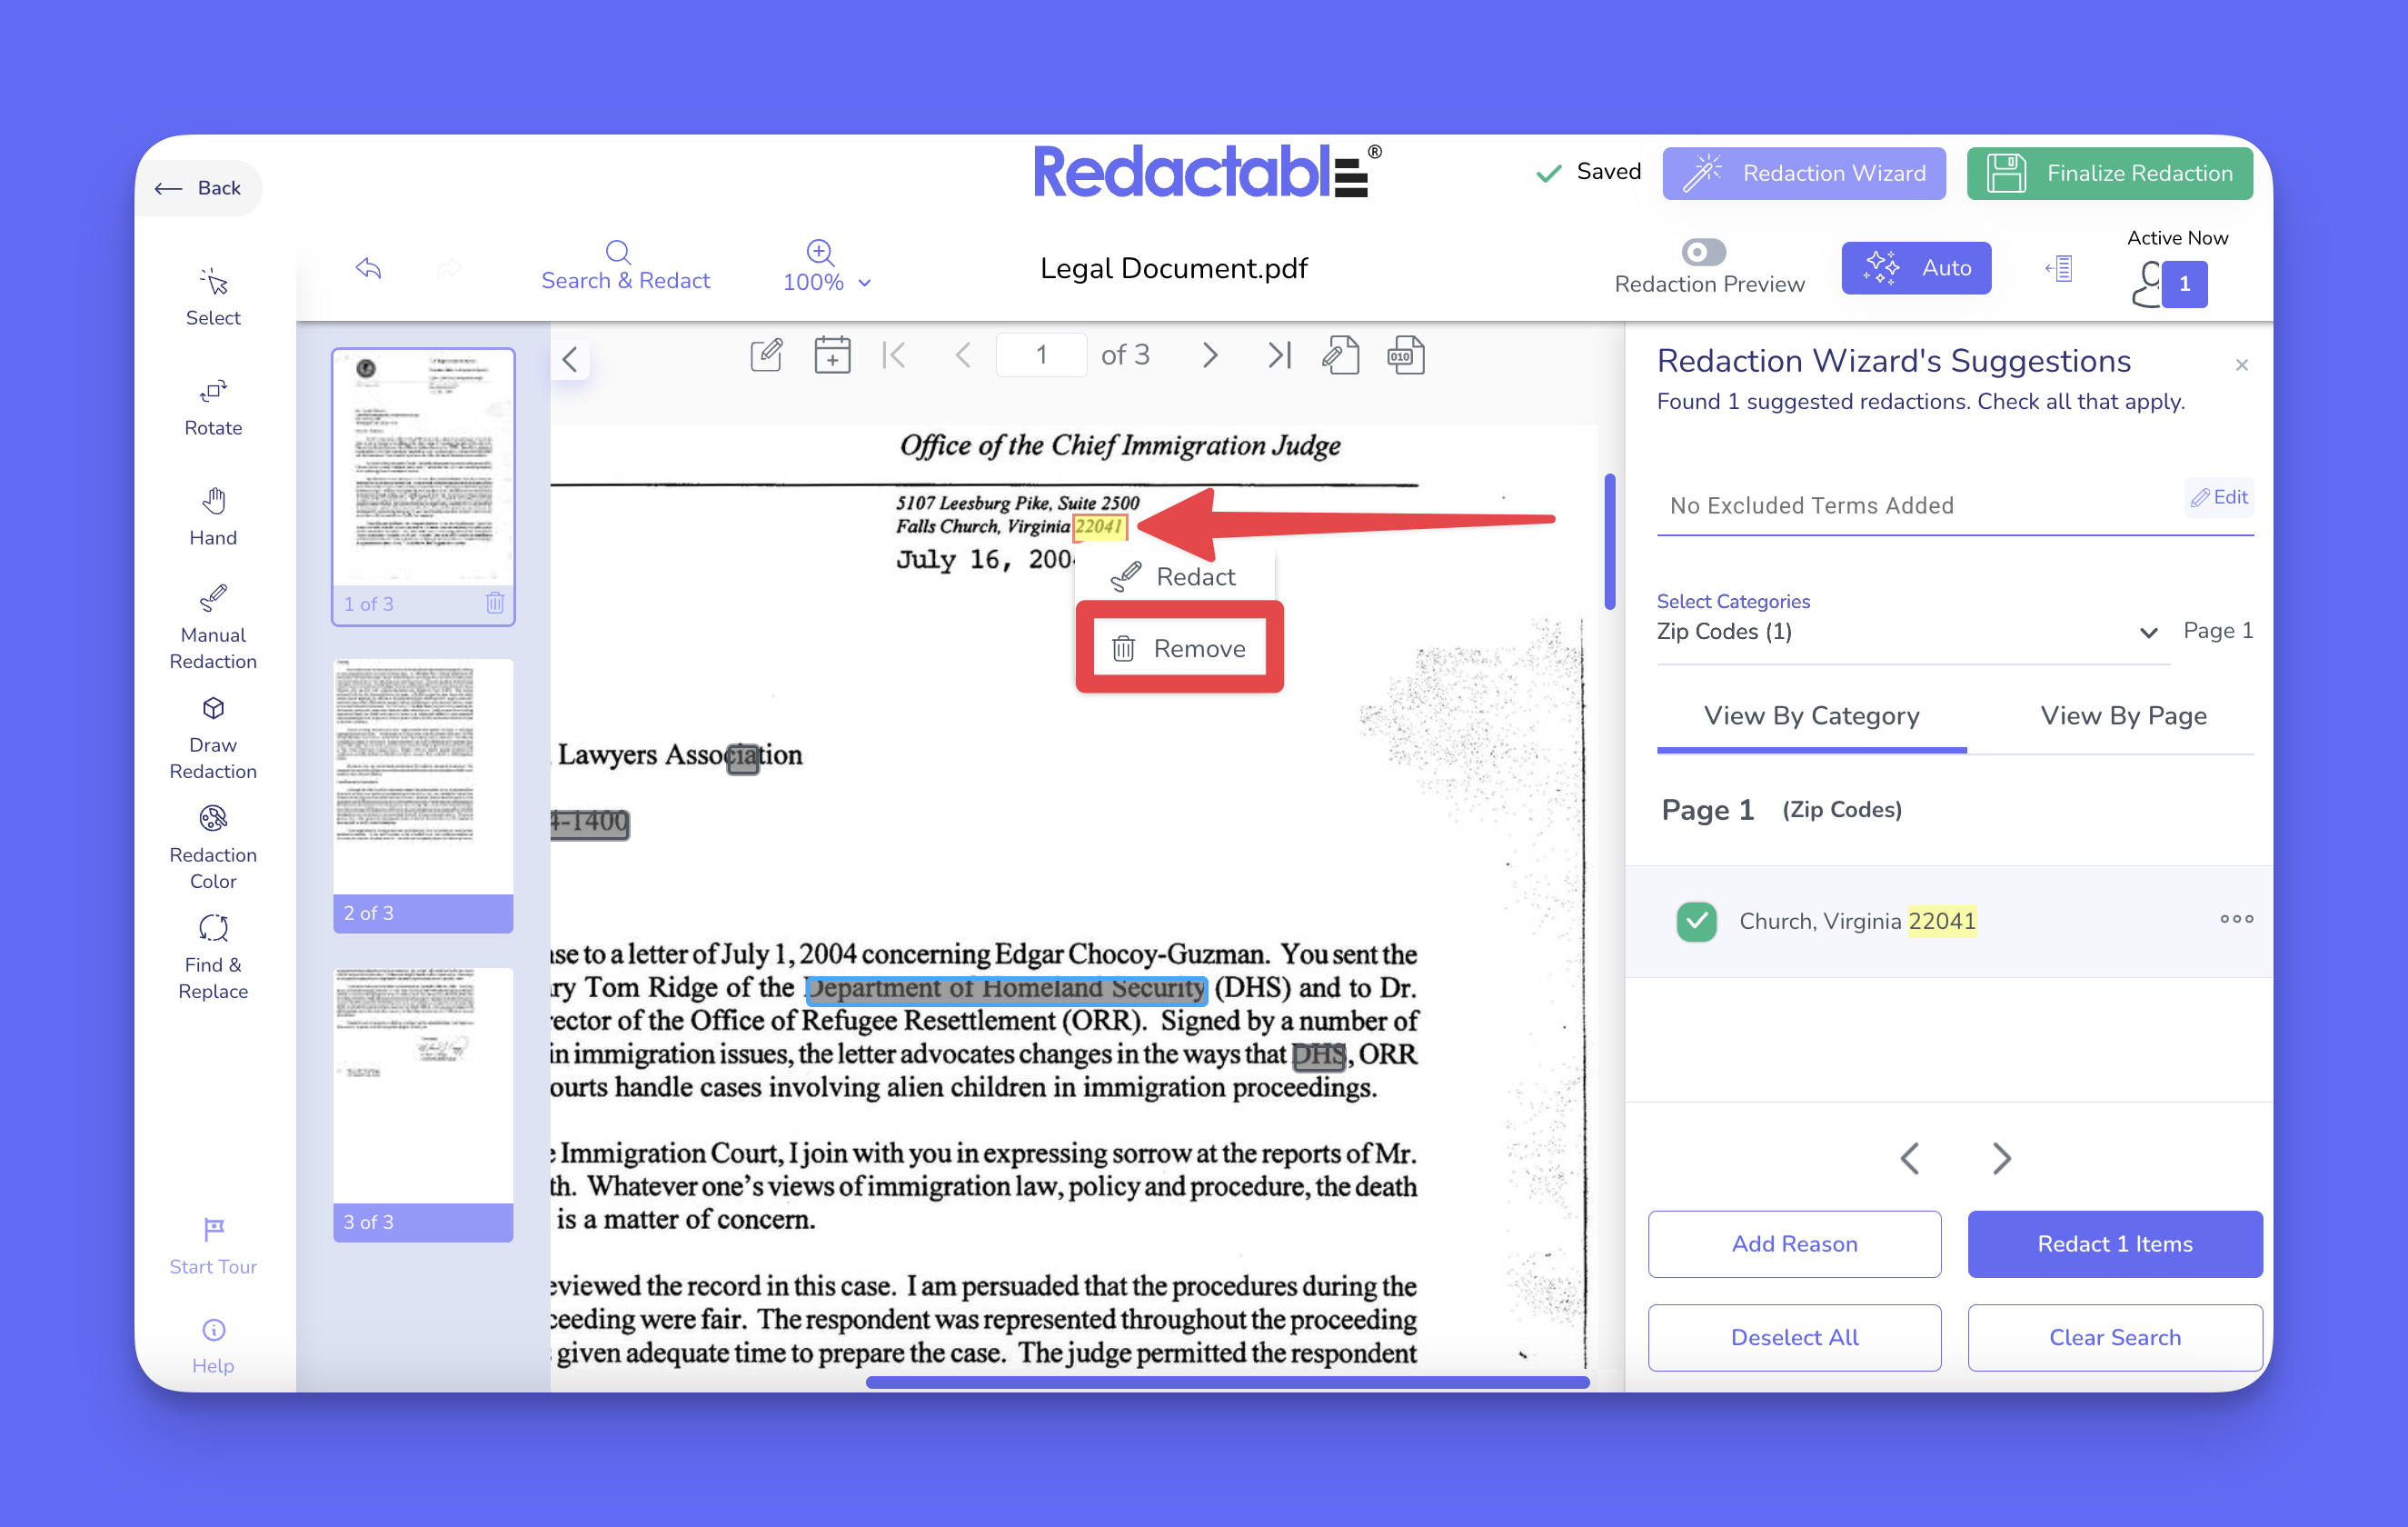Open Redaction Color picker
This screenshot has width=2408, height=1527.
[x=213, y=847]
